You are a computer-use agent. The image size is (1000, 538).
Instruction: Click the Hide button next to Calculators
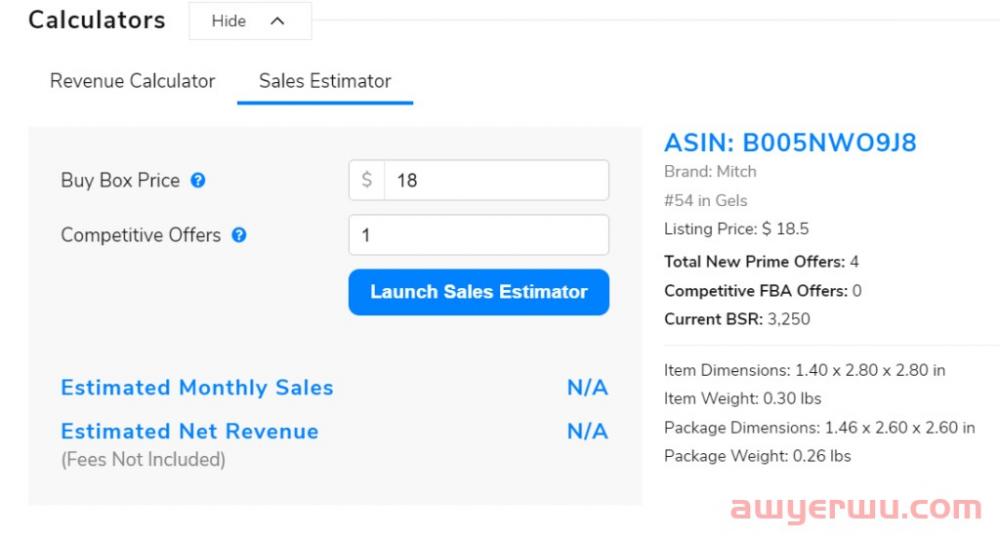click(x=250, y=21)
